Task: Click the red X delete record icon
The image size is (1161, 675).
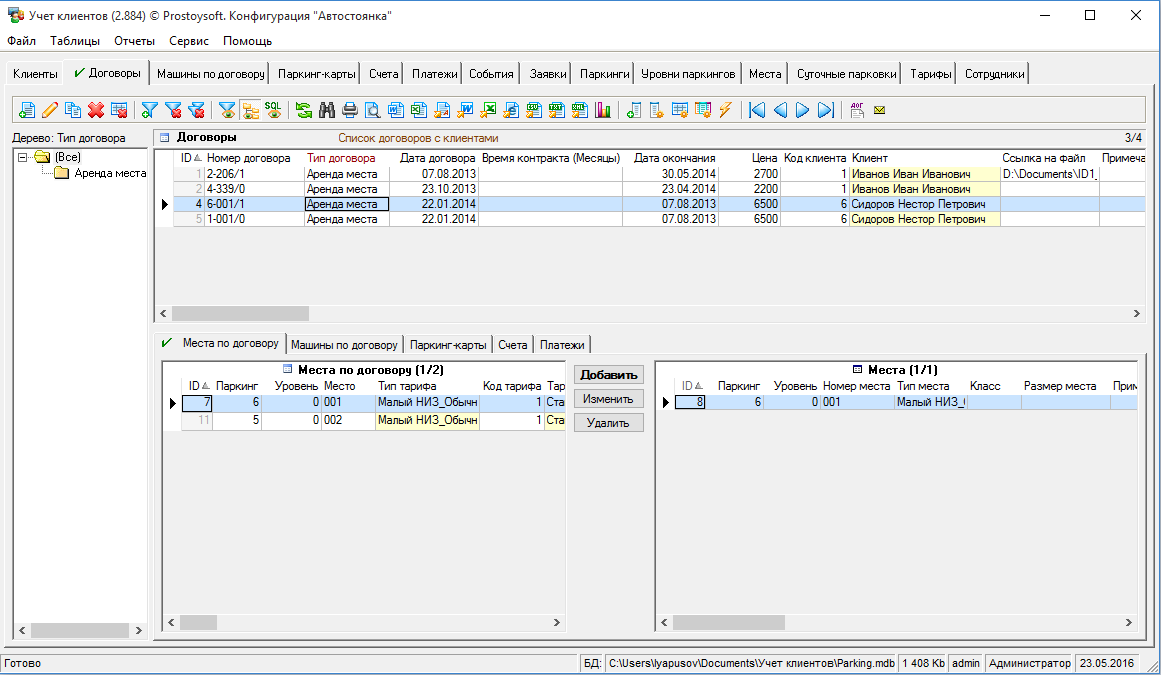Action: pos(96,110)
